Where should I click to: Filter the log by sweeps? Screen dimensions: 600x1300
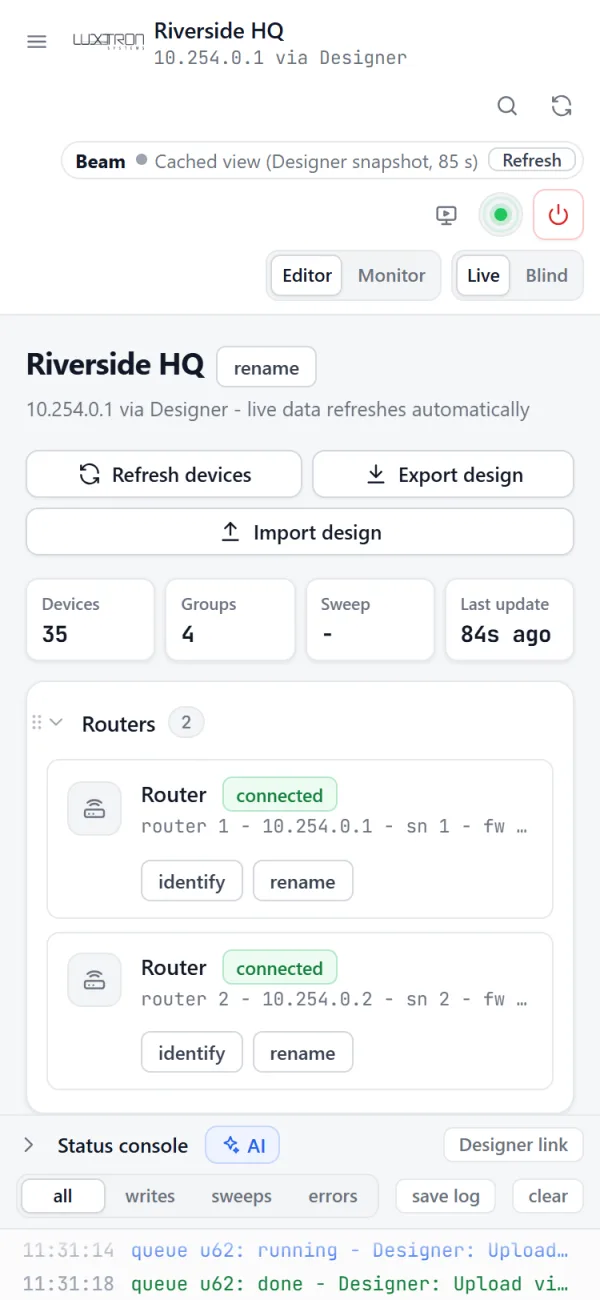(241, 1196)
